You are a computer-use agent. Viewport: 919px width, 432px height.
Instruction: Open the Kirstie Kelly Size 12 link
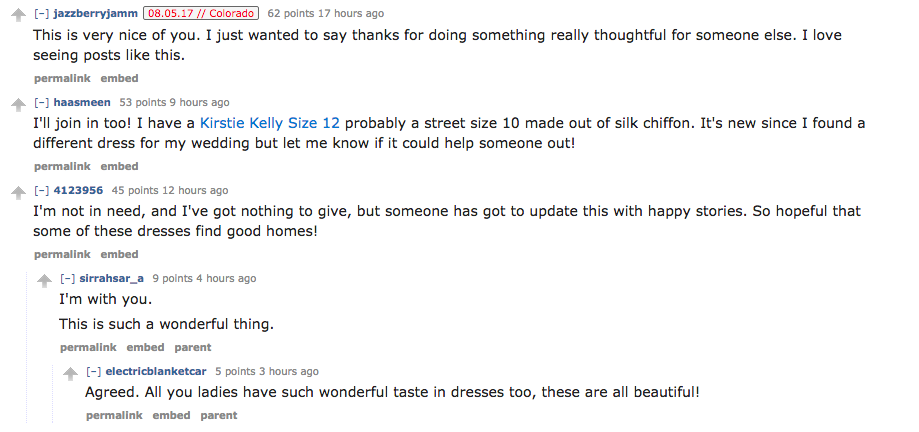click(271, 124)
